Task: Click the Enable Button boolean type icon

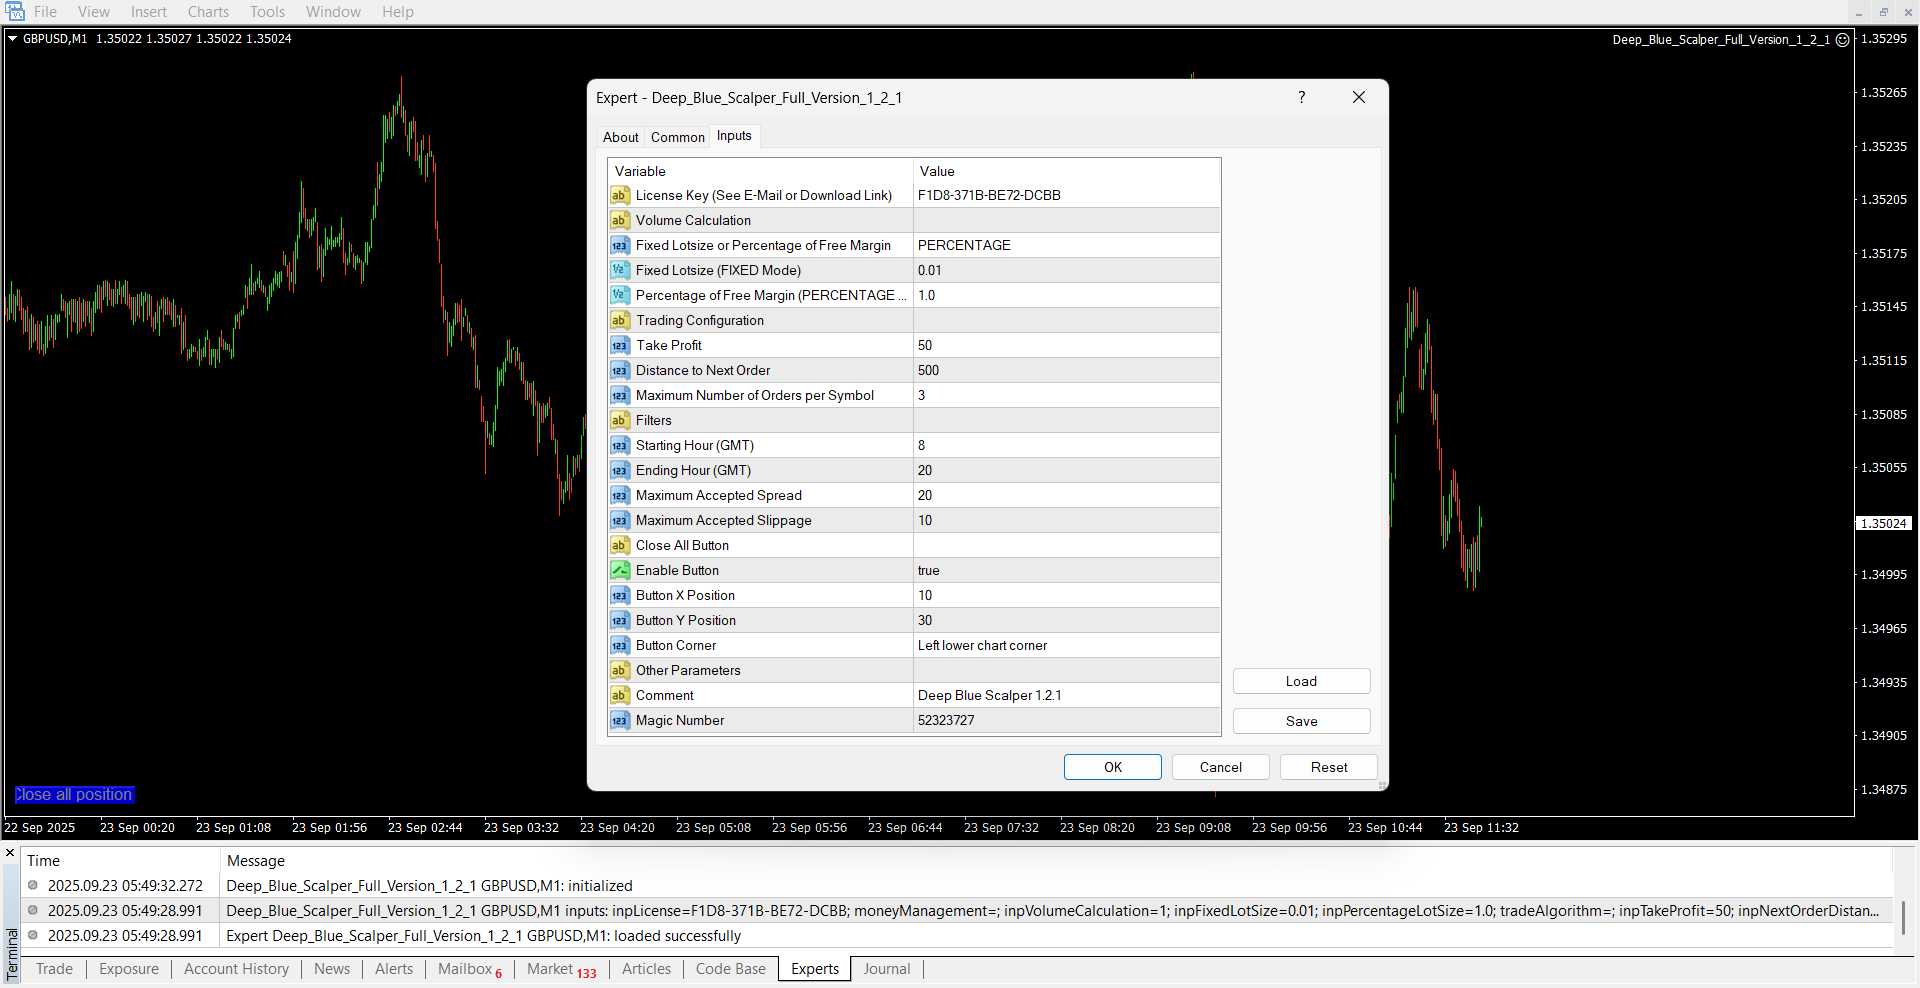Action: click(620, 570)
